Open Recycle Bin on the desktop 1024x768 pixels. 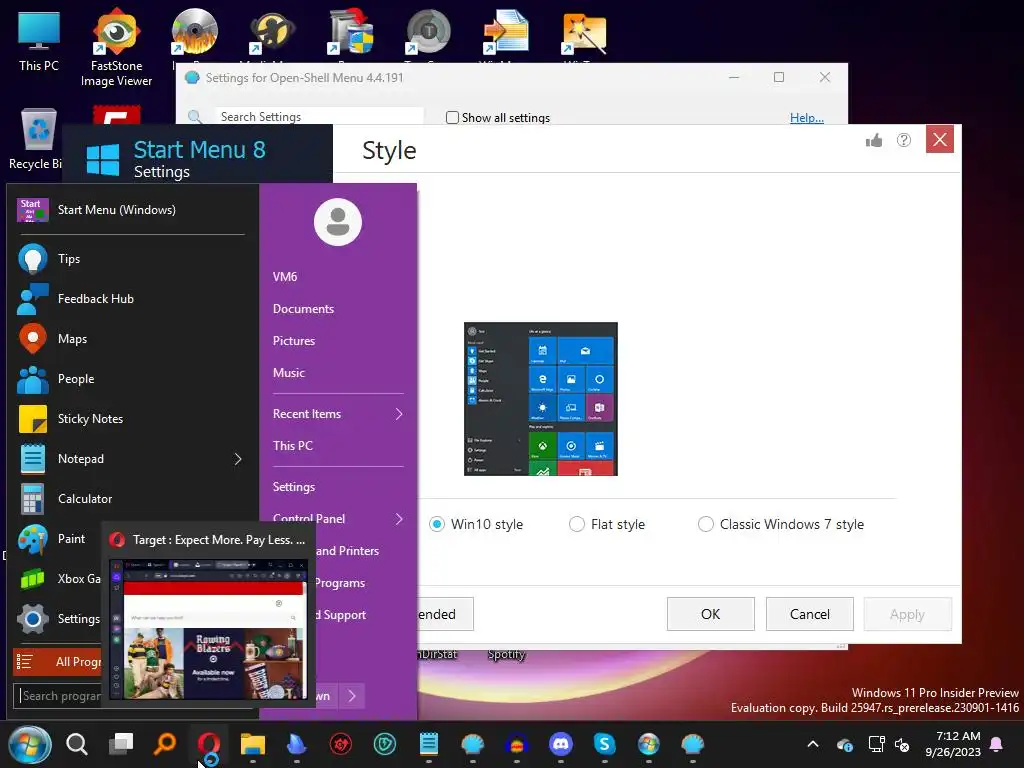(37, 139)
